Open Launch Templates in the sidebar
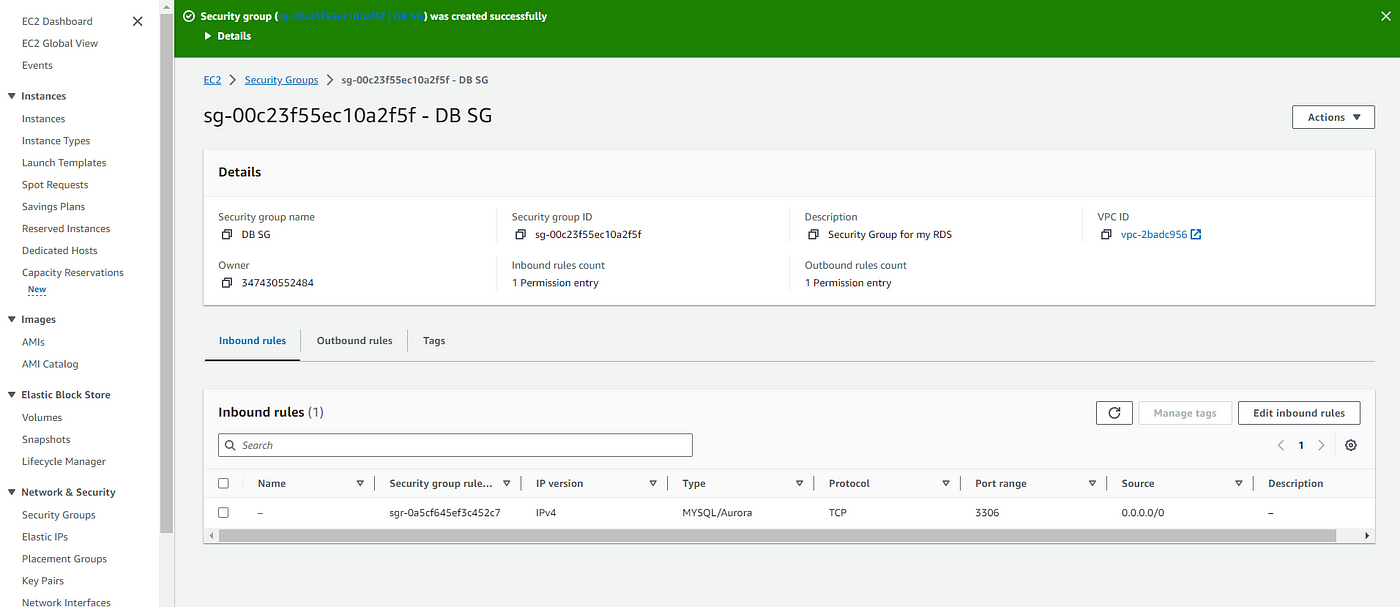The image size is (1400, 607). tap(64, 163)
